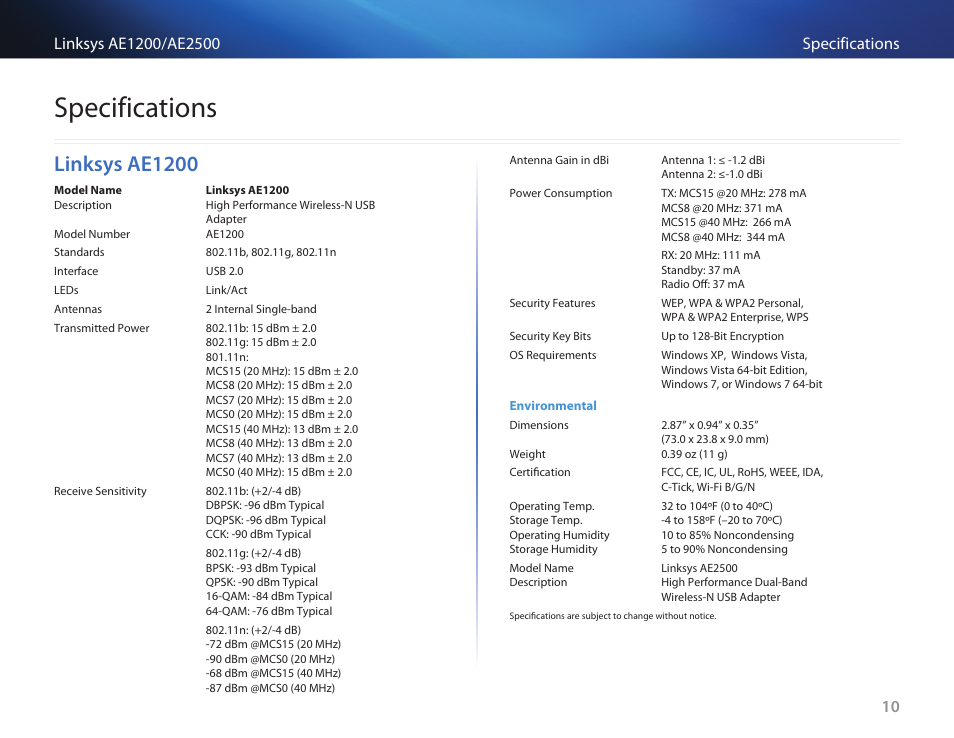This screenshot has width=954, height=738.
Task: Click '0.39 oz (11 g)' weight value
Action: click(x=694, y=454)
